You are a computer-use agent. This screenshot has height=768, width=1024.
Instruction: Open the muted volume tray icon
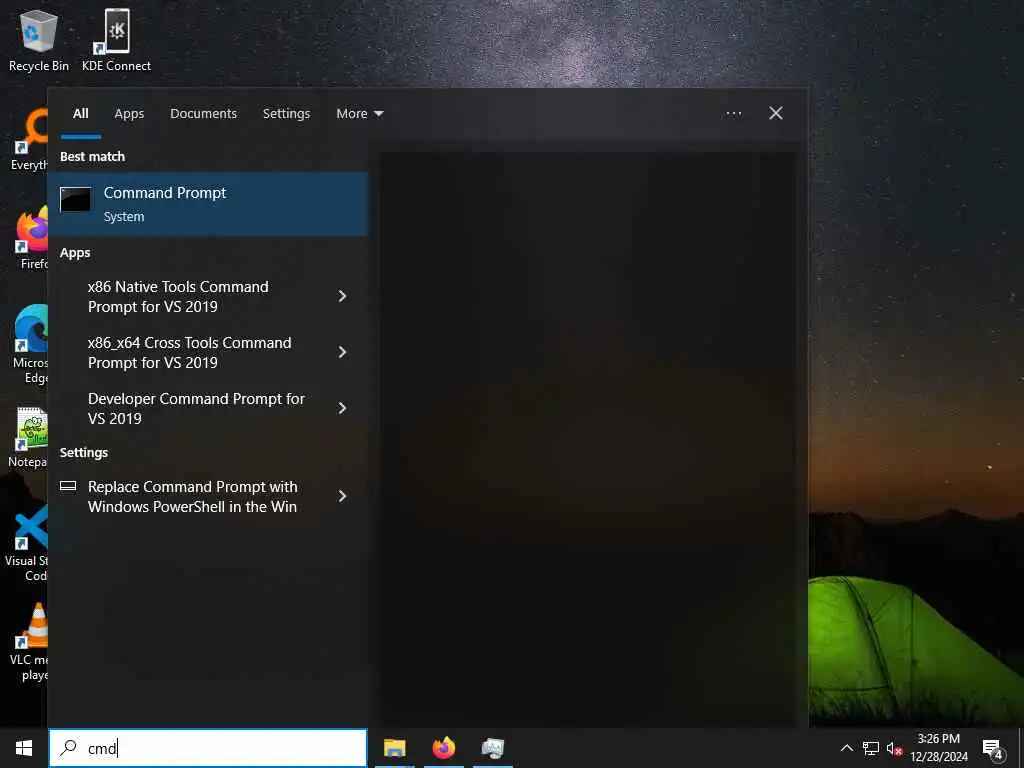[894, 748]
